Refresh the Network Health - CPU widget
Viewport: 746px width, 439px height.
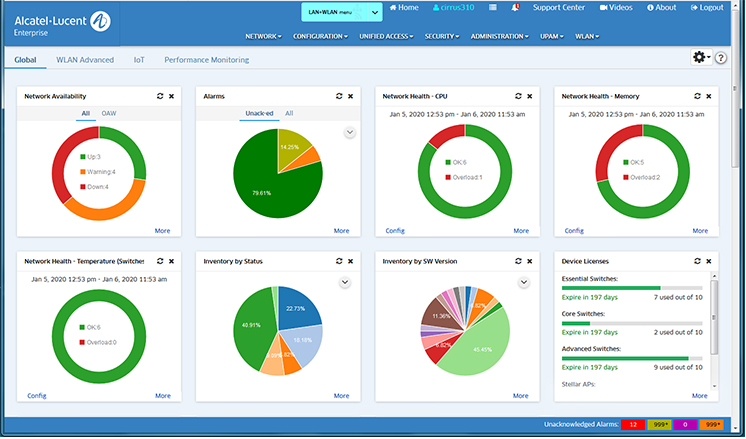[x=518, y=97]
